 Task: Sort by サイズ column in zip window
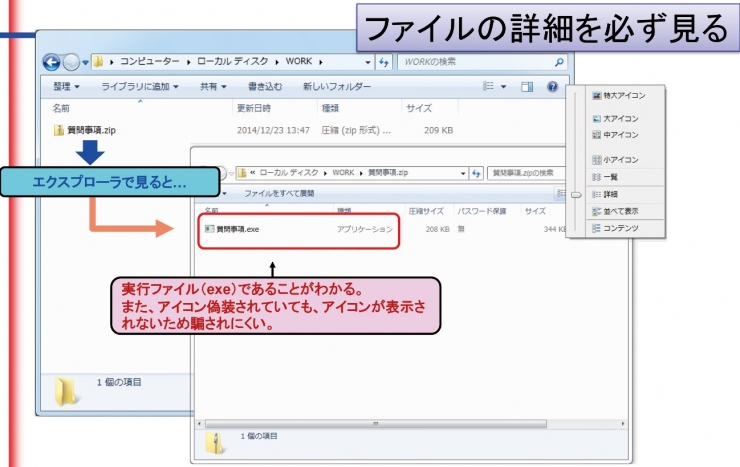535,211
